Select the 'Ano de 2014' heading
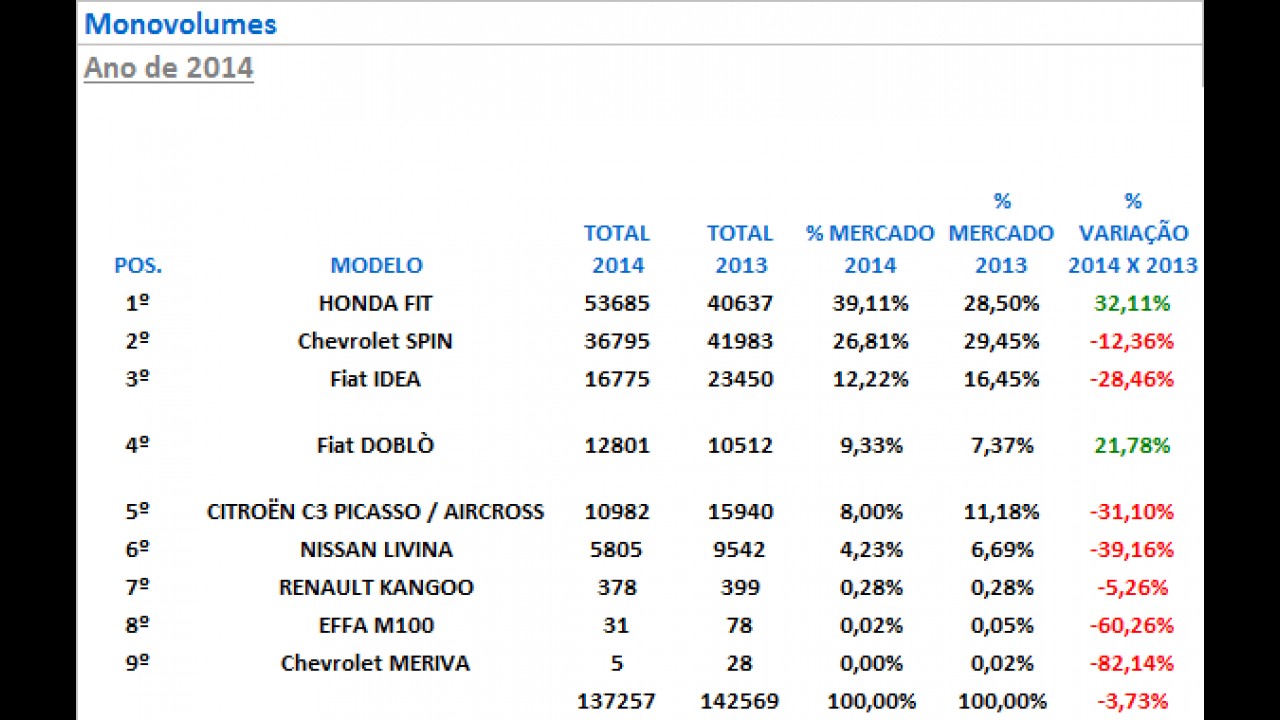Screen dimensions: 1280x720 click(168, 68)
